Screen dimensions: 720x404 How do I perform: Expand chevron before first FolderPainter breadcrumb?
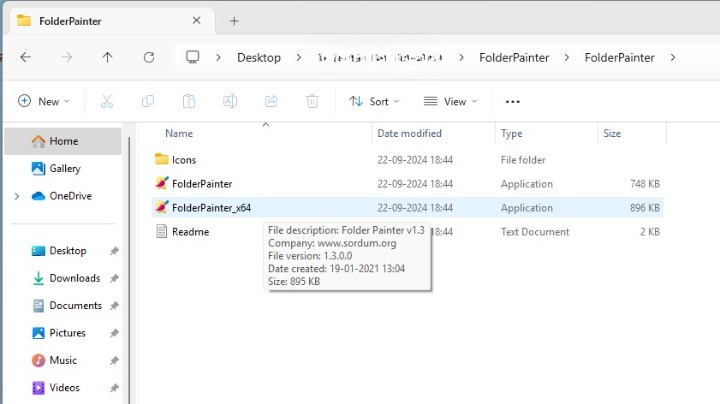point(461,57)
